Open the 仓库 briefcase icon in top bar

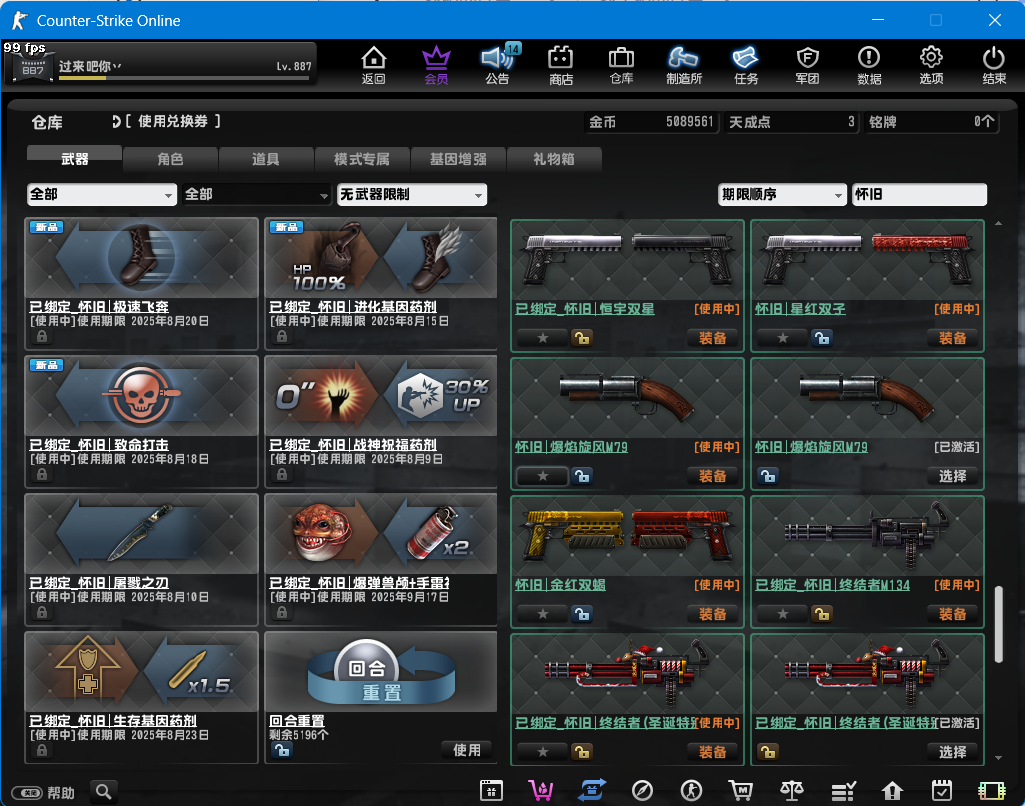coord(621,65)
